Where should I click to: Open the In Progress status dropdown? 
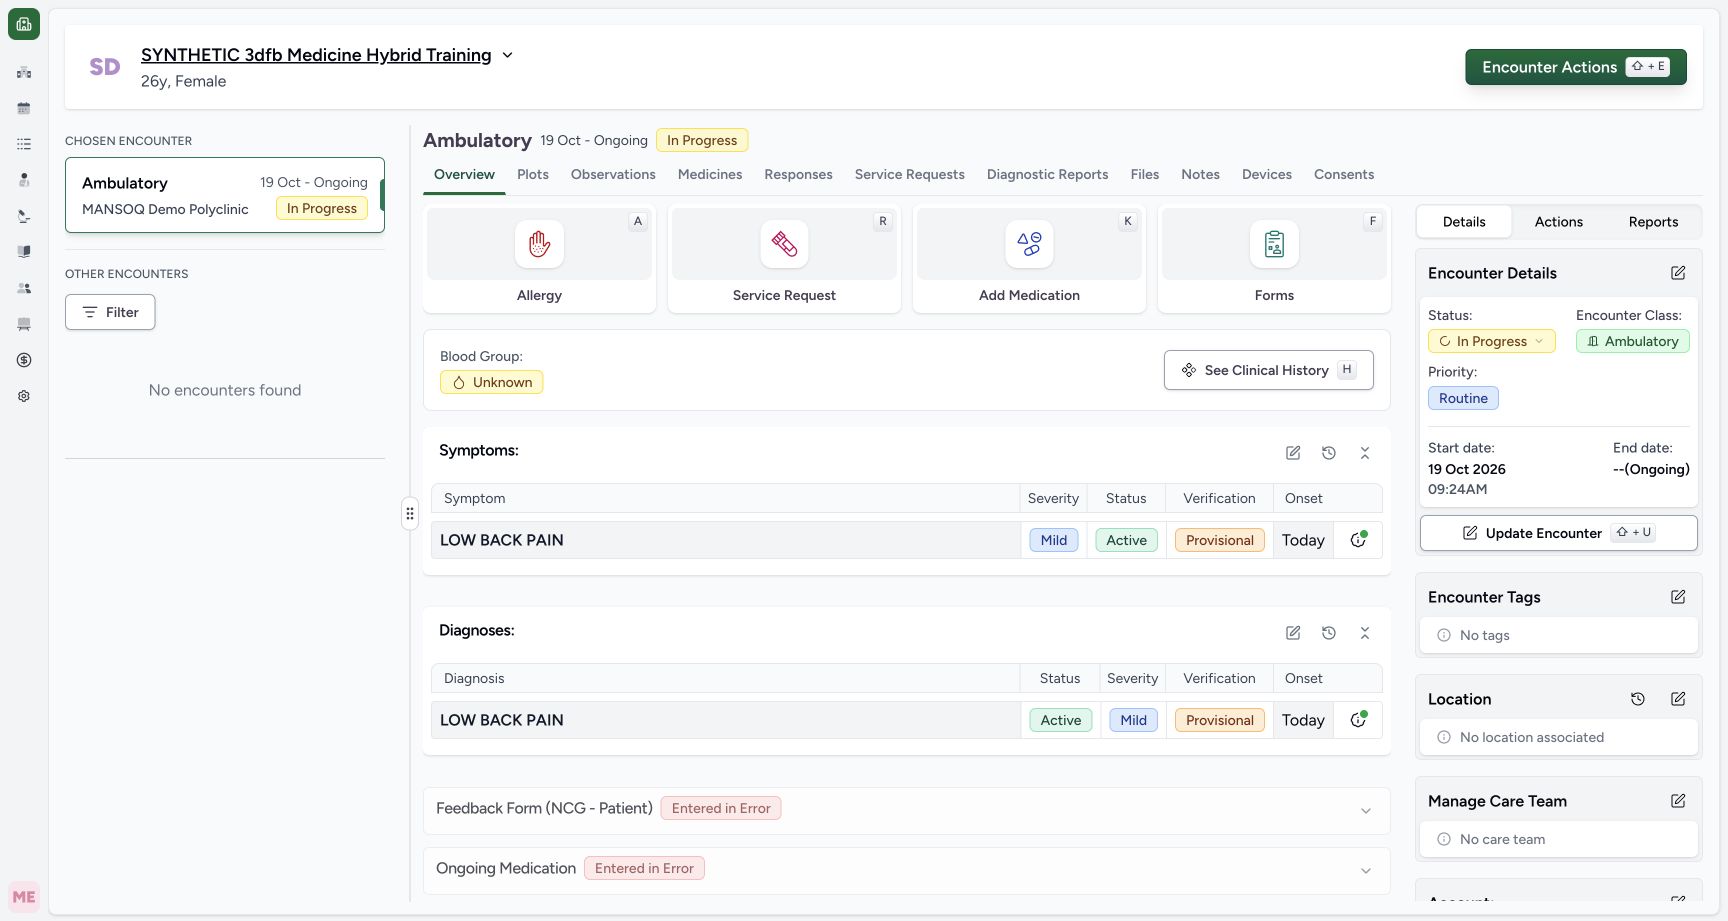tap(1491, 341)
